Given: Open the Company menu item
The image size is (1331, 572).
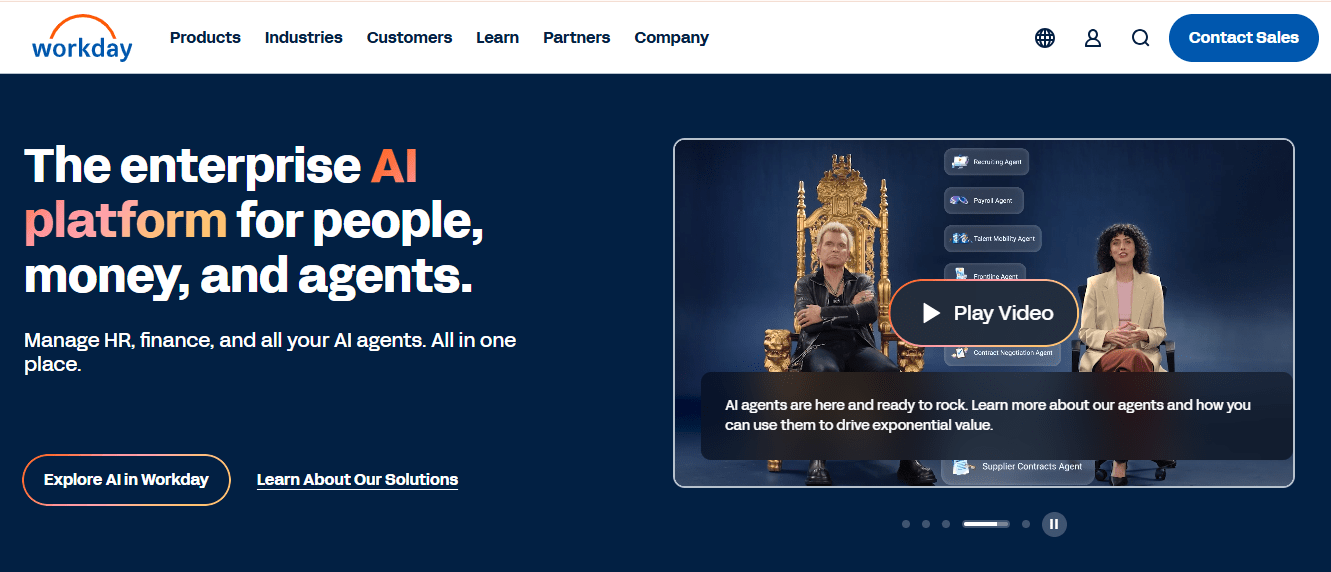Looking at the screenshot, I should (672, 37).
